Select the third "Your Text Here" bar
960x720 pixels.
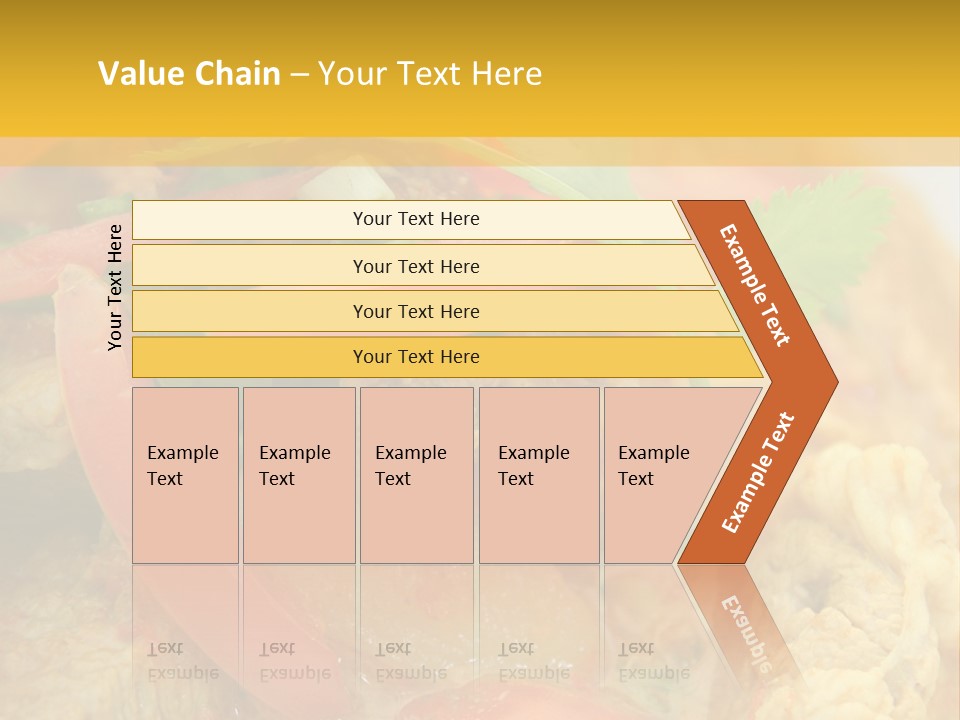coord(416,311)
